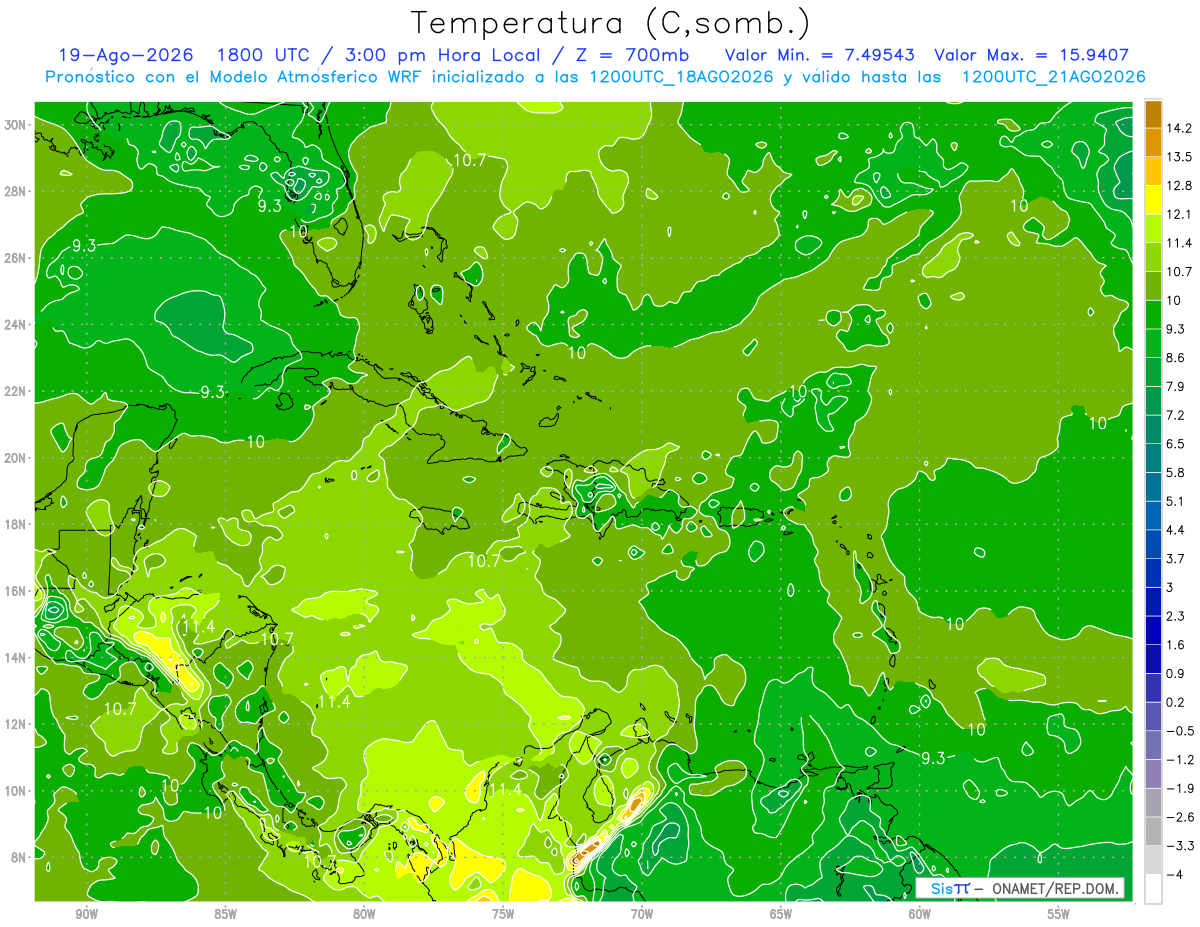Pick the bright yellow swatch between 12.1 and 12.8
The width and height of the screenshot is (1200, 927).
pyautogui.click(x=1153, y=199)
